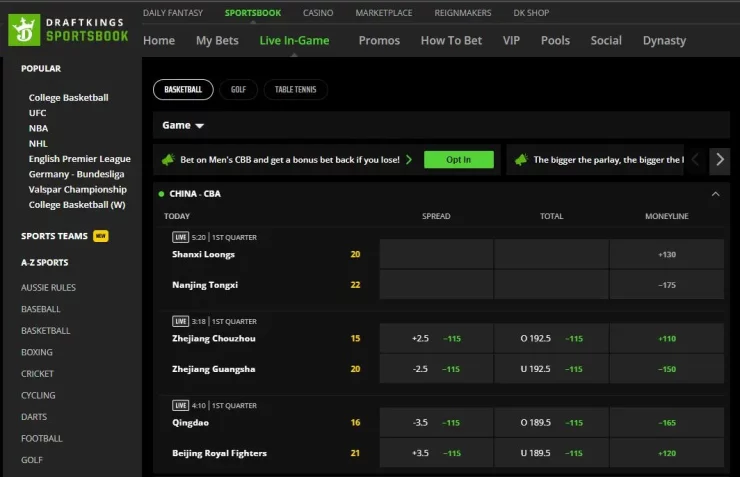Screen dimensions: 740x477
Task: Click the Opt In button
Action: point(459,159)
